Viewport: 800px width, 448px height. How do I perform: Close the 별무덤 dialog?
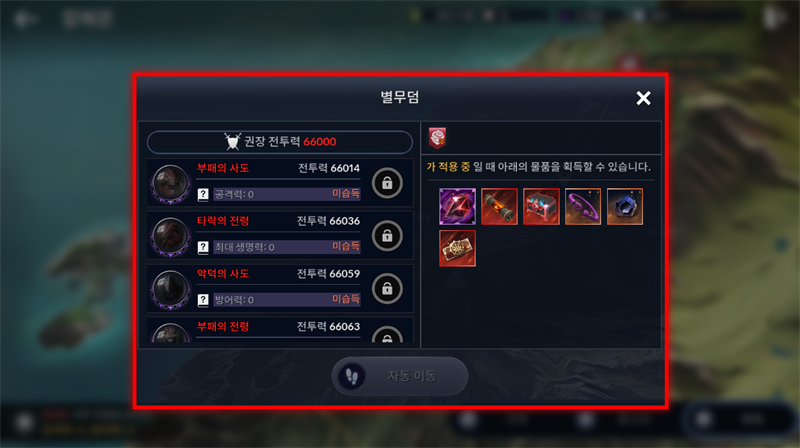pos(643,98)
